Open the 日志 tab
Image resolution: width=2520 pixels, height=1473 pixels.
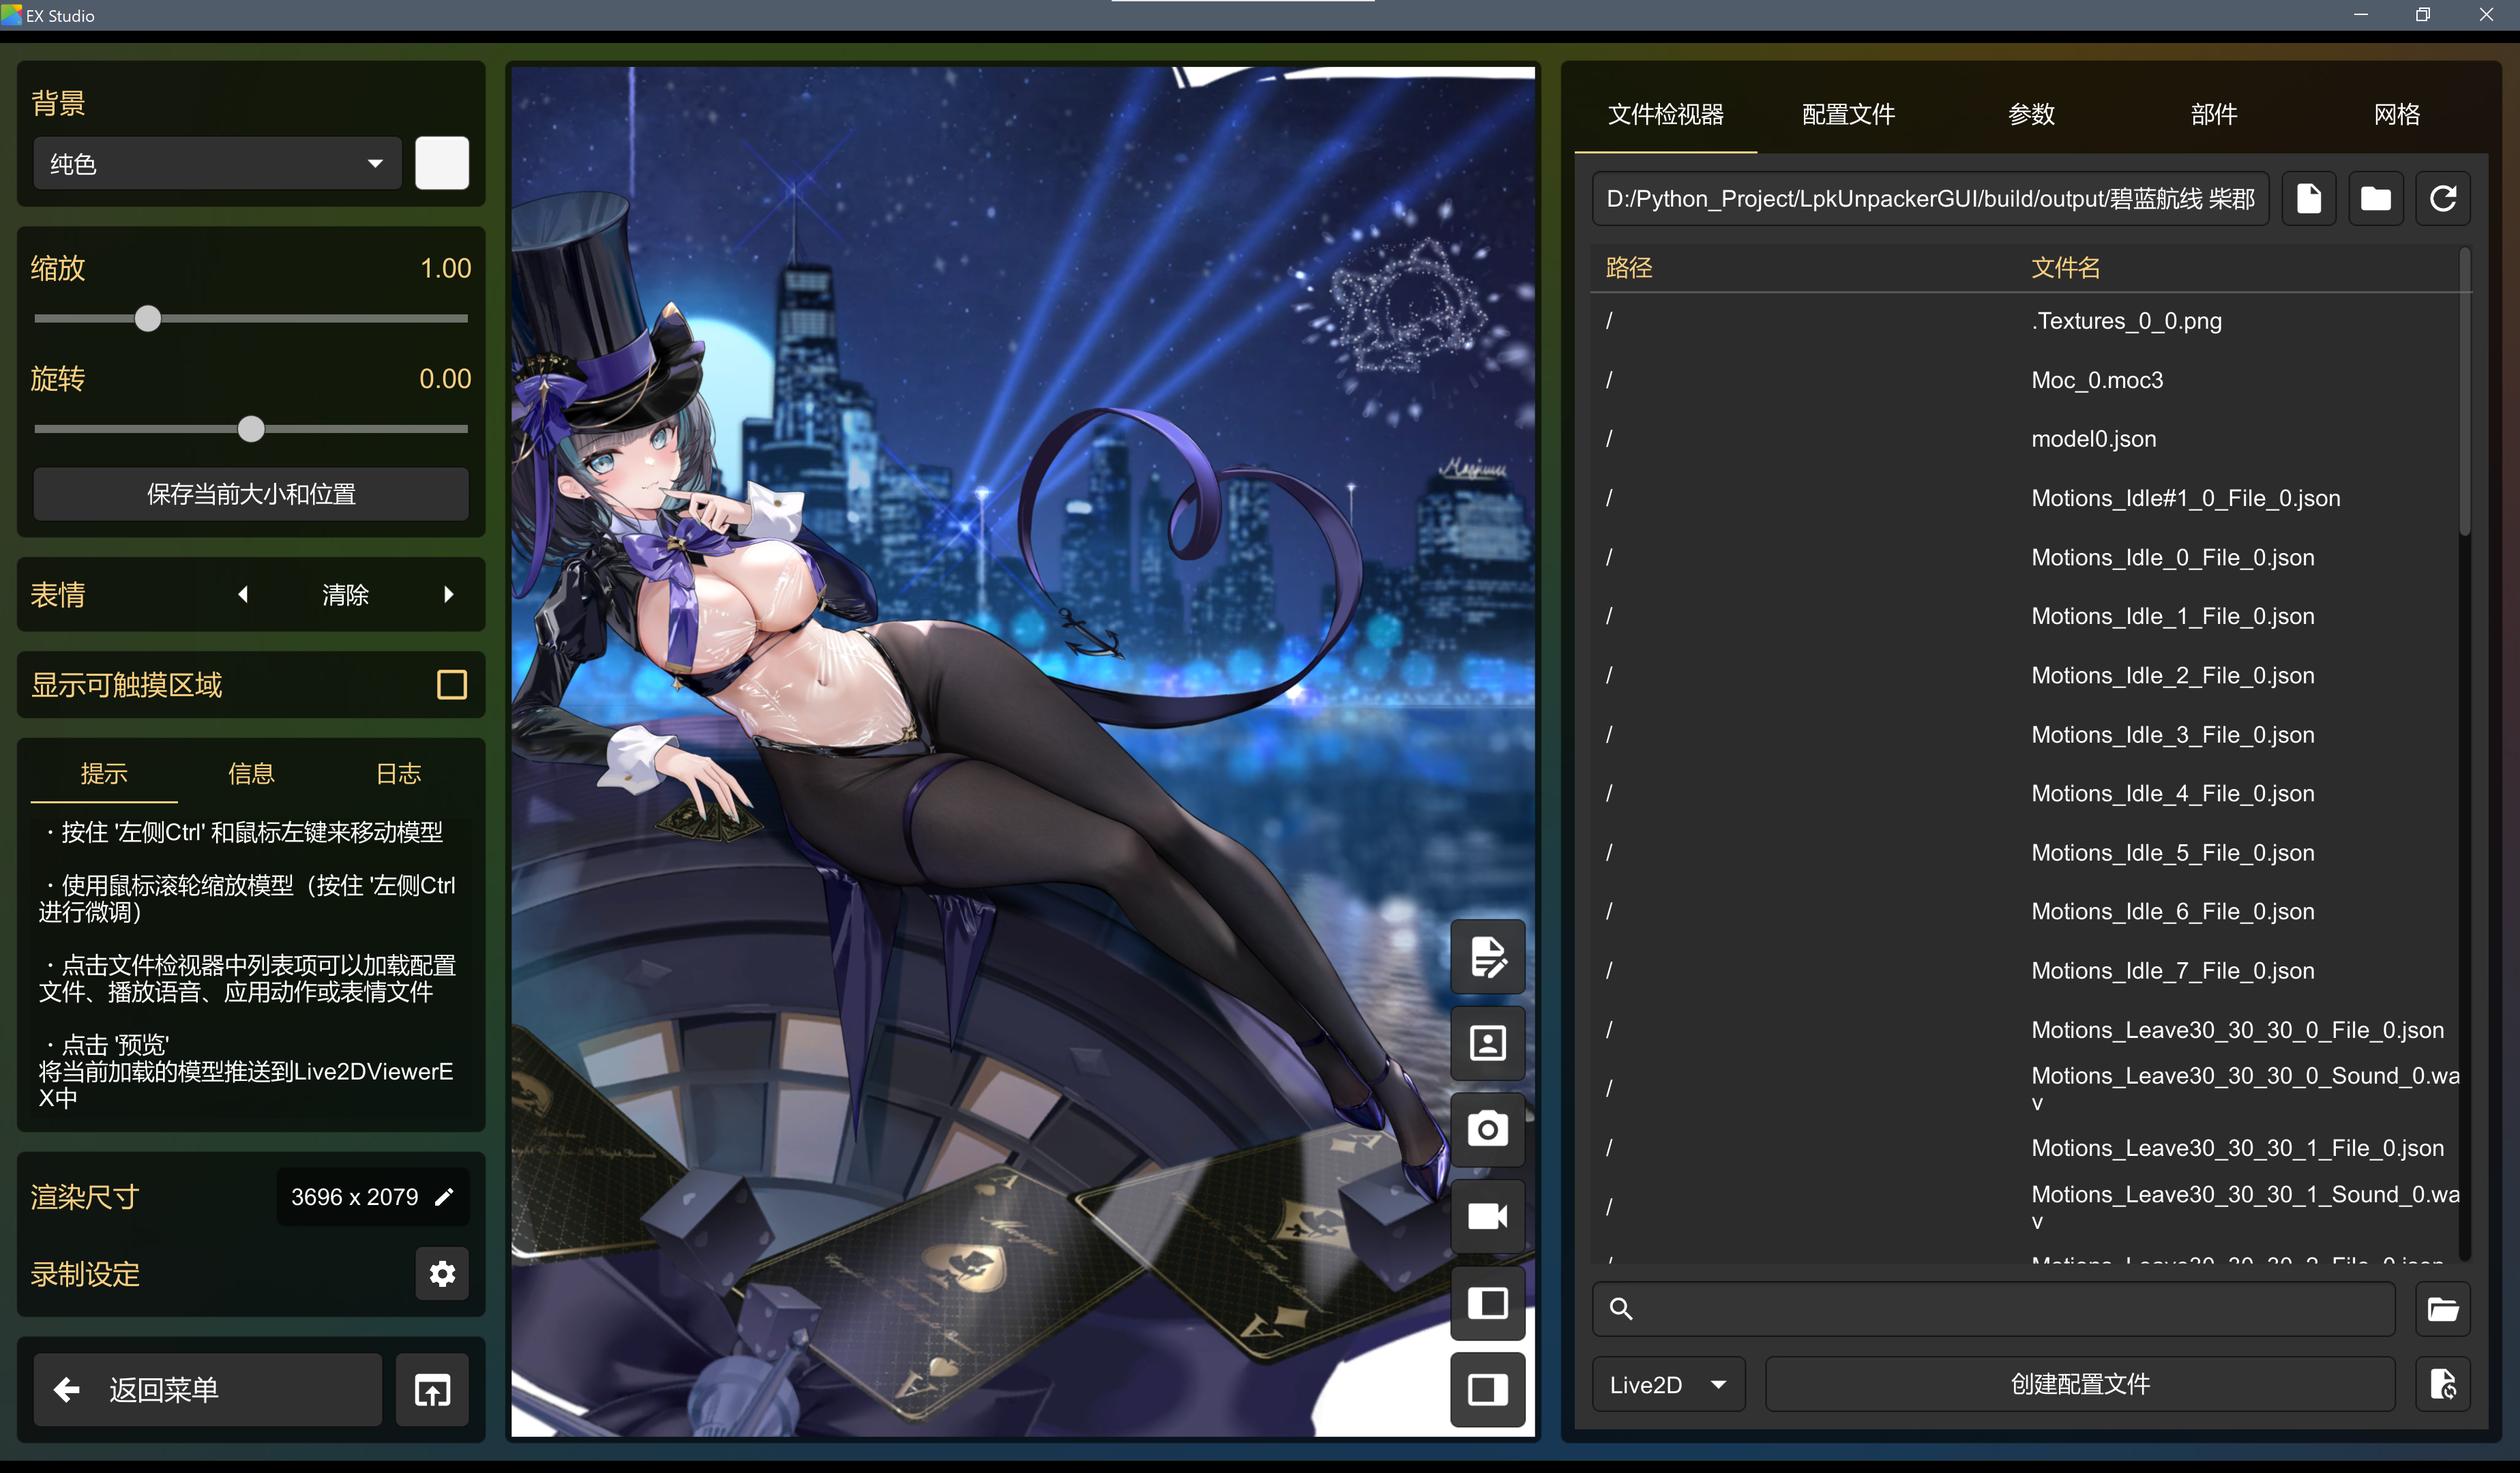pyautogui.click(x=398, y=773)
